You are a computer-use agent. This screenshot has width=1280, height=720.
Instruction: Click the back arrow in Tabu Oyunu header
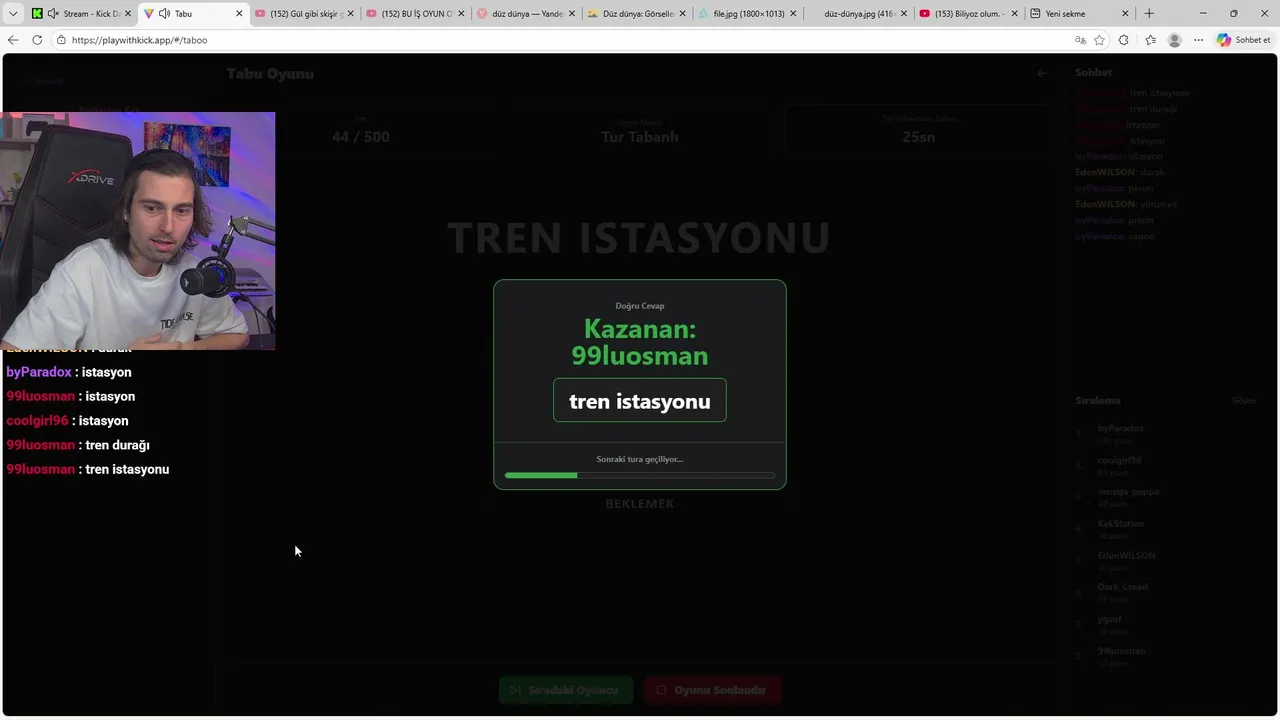(1041, 73)
